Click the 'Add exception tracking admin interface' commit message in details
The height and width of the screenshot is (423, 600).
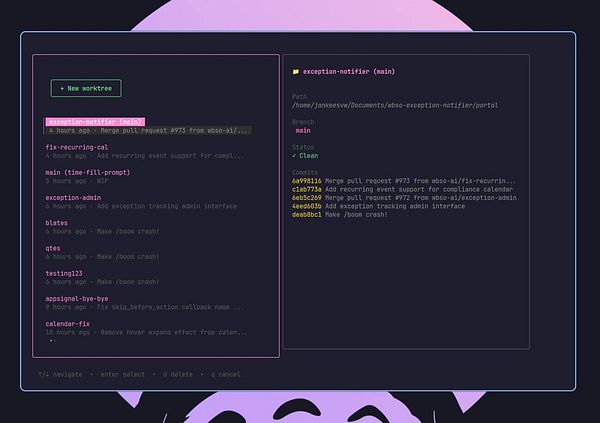[395, 206]
